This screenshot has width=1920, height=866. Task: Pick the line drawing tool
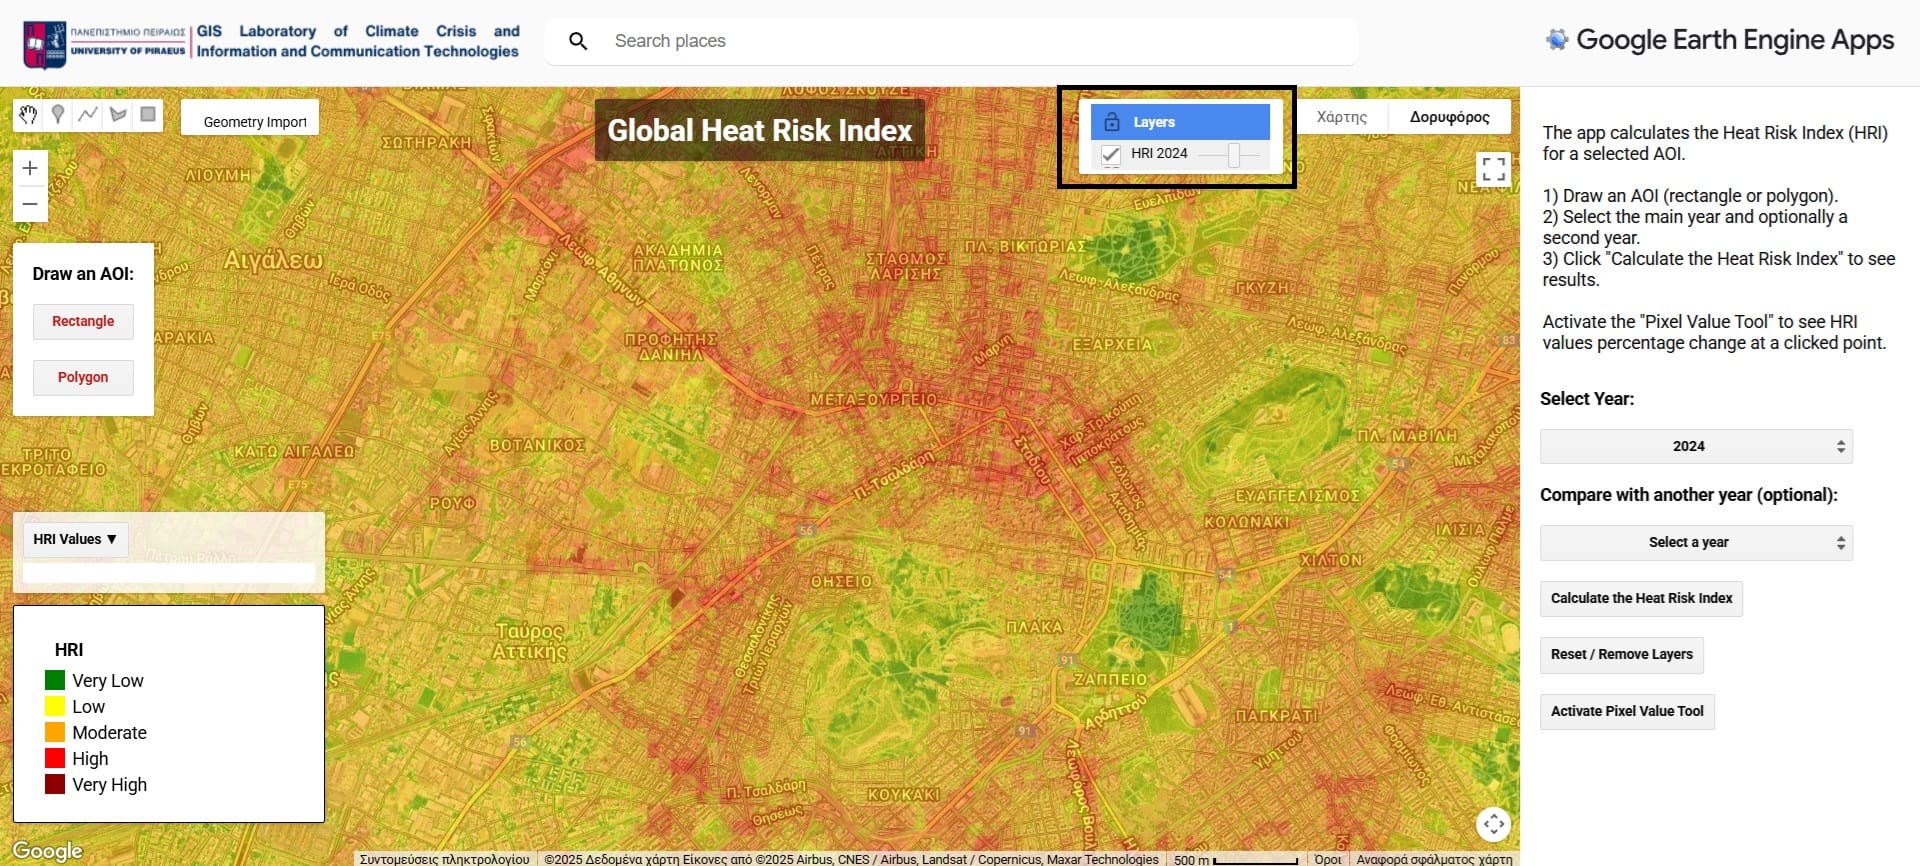88,115
